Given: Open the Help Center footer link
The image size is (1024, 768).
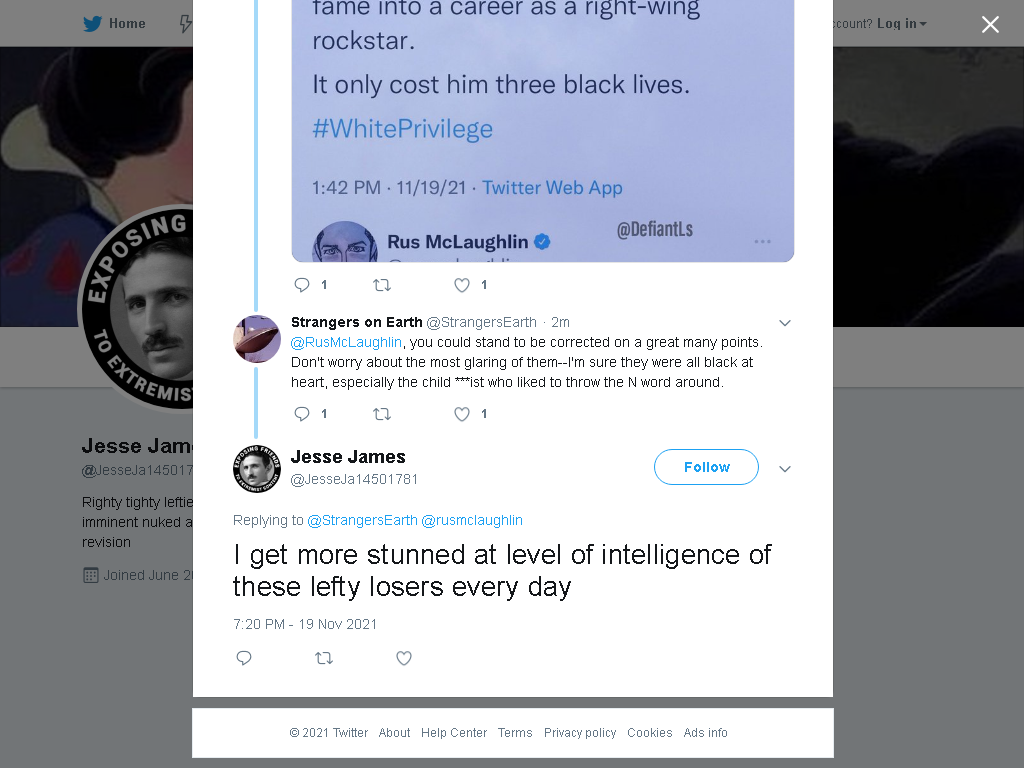Looking at the screenshot, I should click(454, 733).
